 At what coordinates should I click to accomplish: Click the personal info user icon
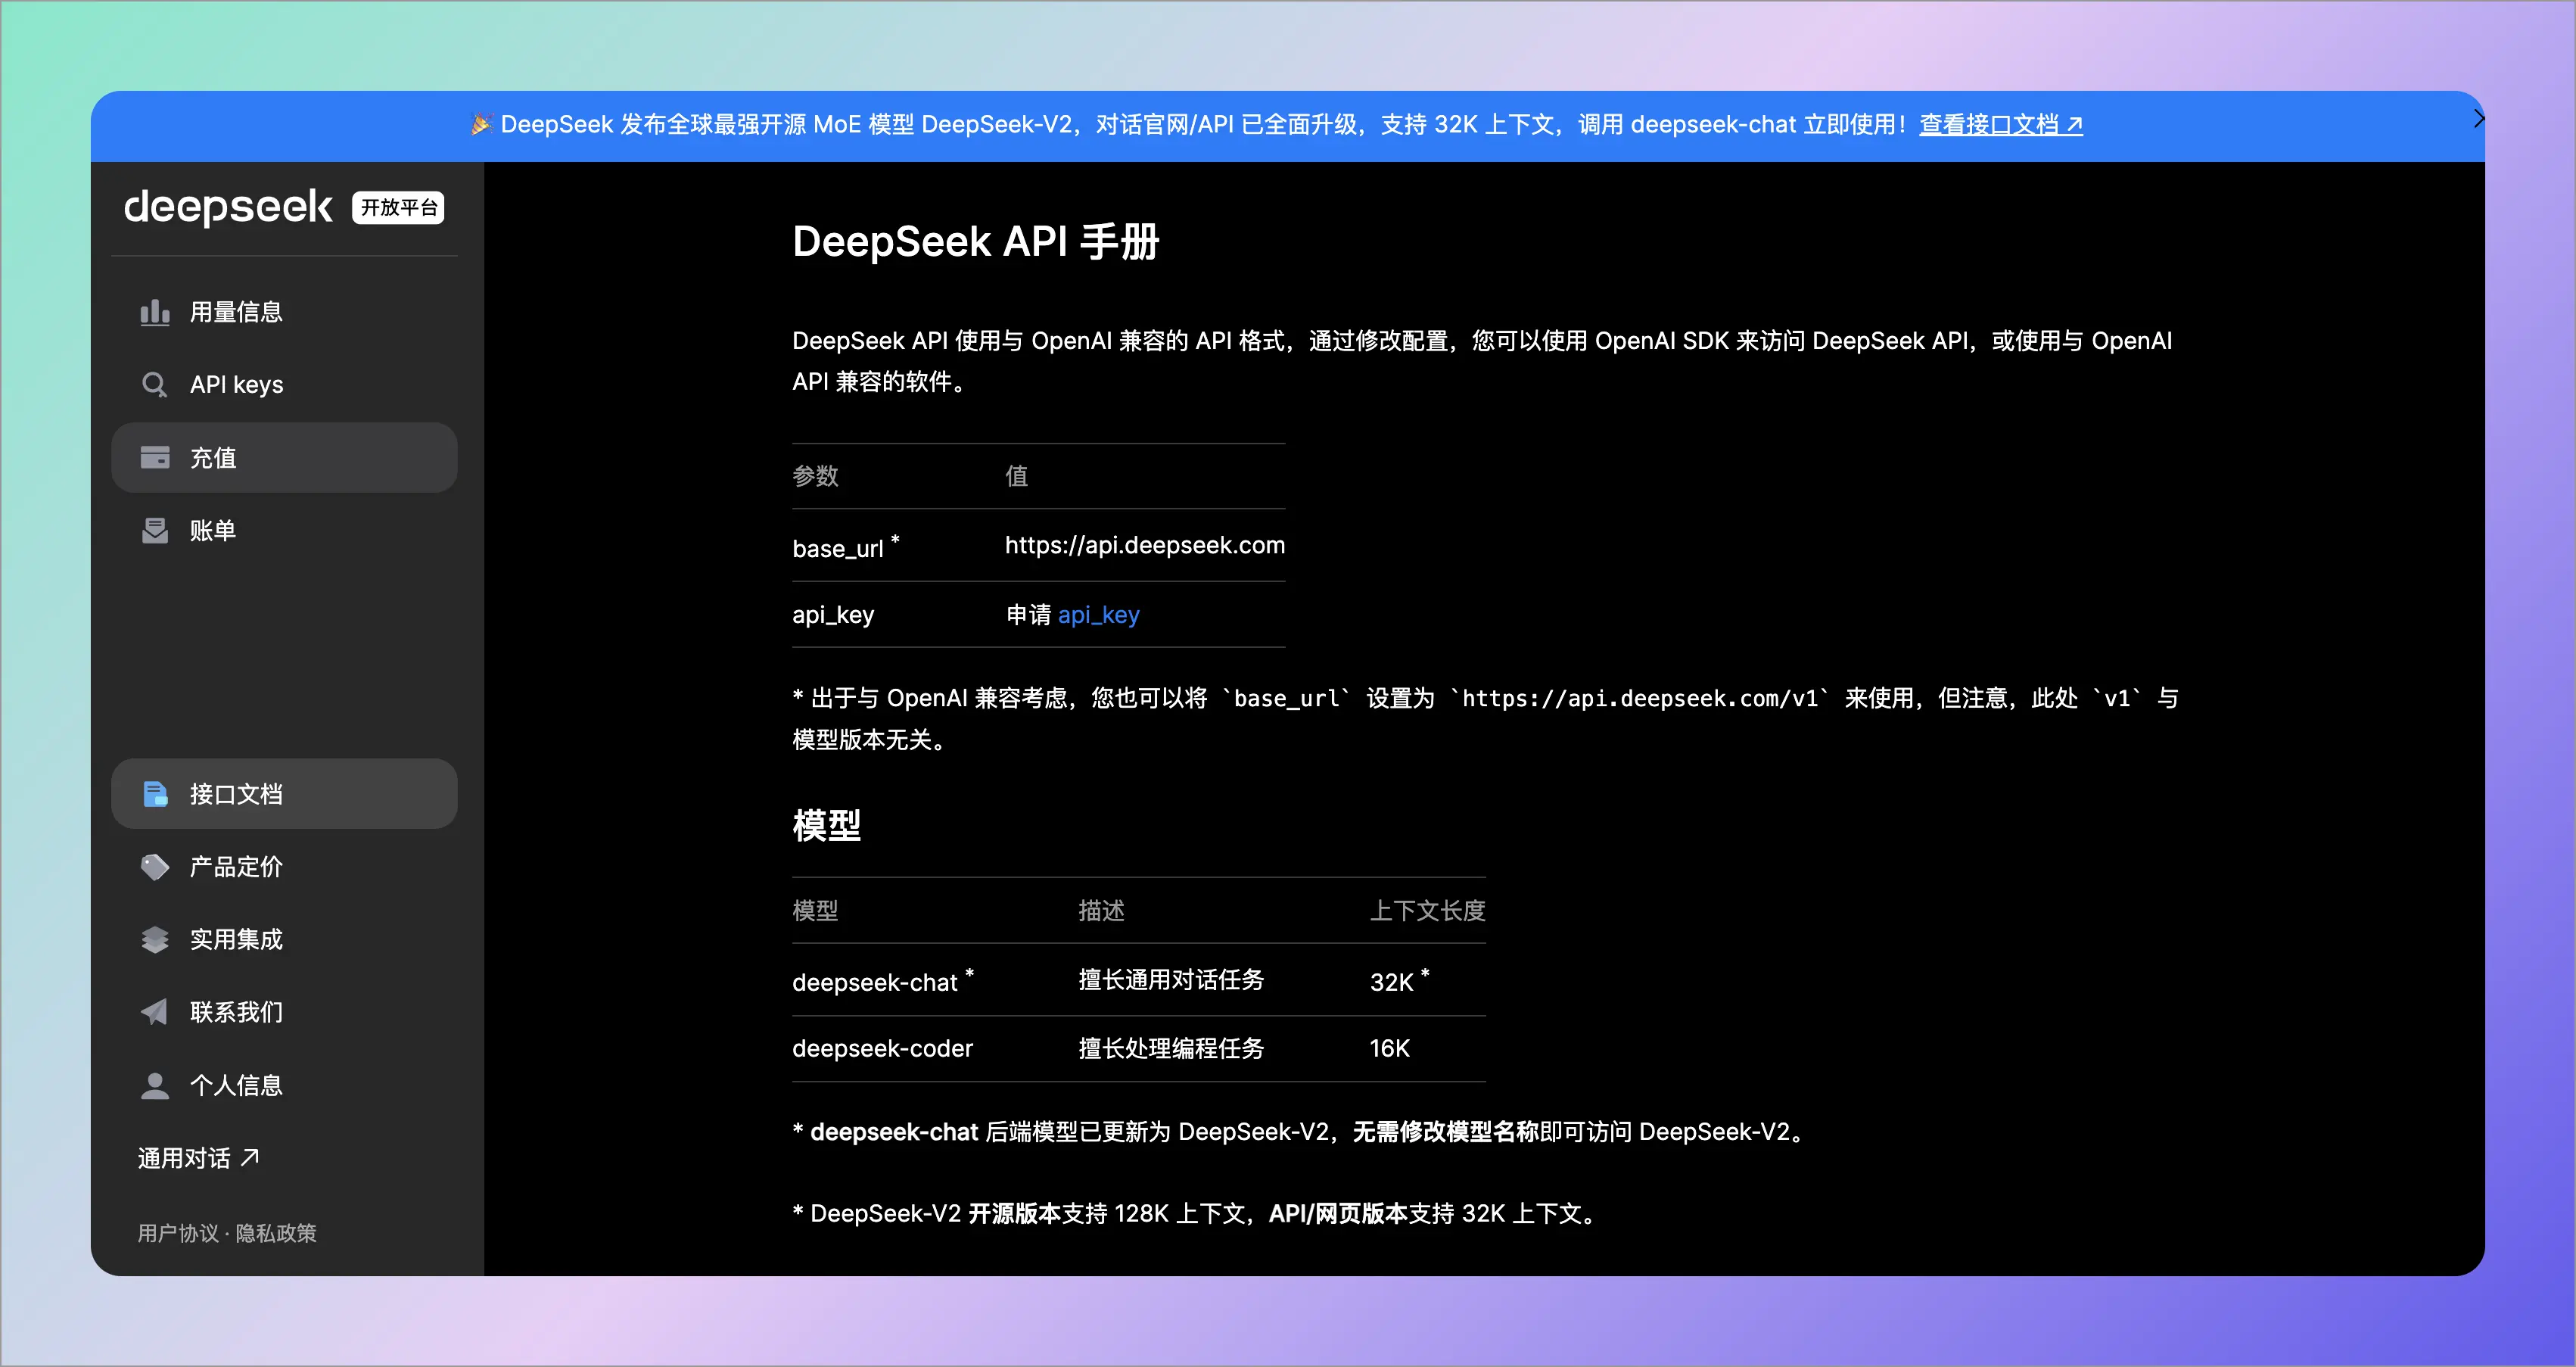[155, 1085]
